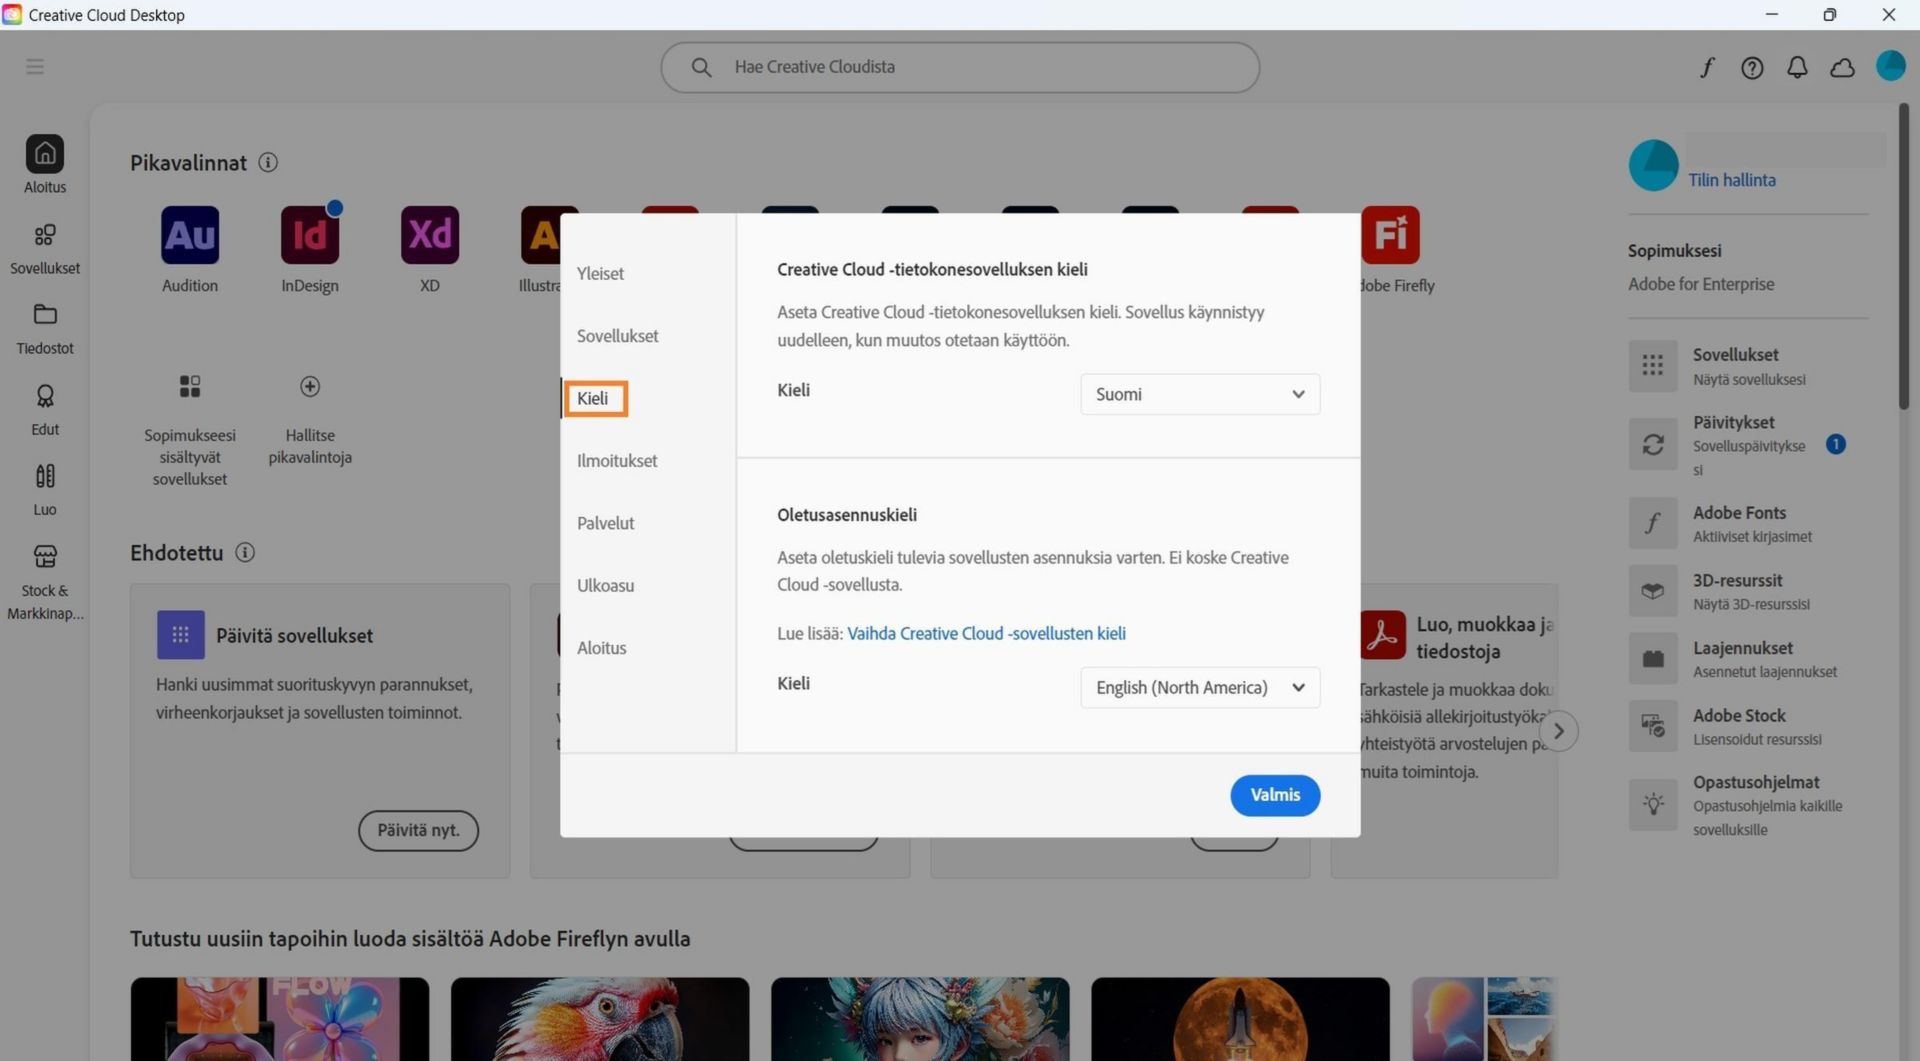Click the Hae Creative Cloudista search field
1920x1061 pixels.
click(960, 67)
